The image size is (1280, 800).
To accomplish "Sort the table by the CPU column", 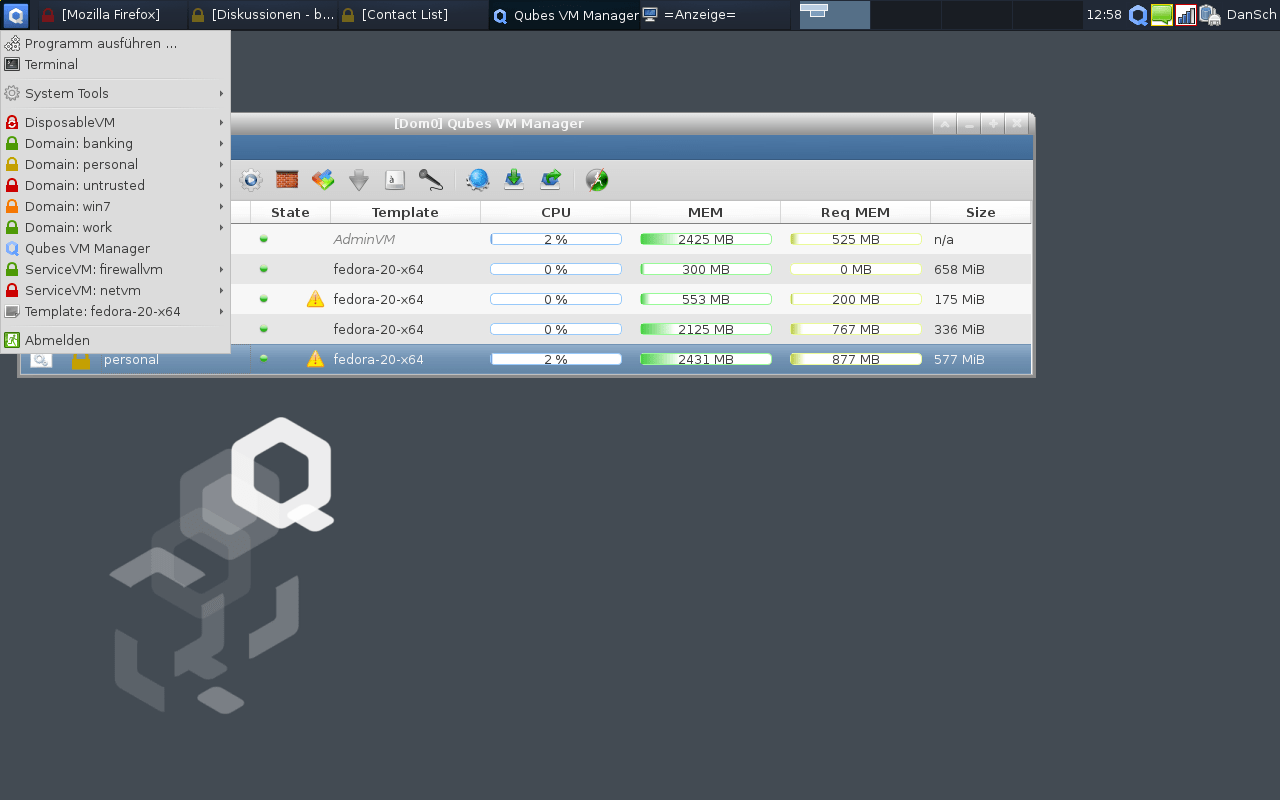I will tap(555, 212).
